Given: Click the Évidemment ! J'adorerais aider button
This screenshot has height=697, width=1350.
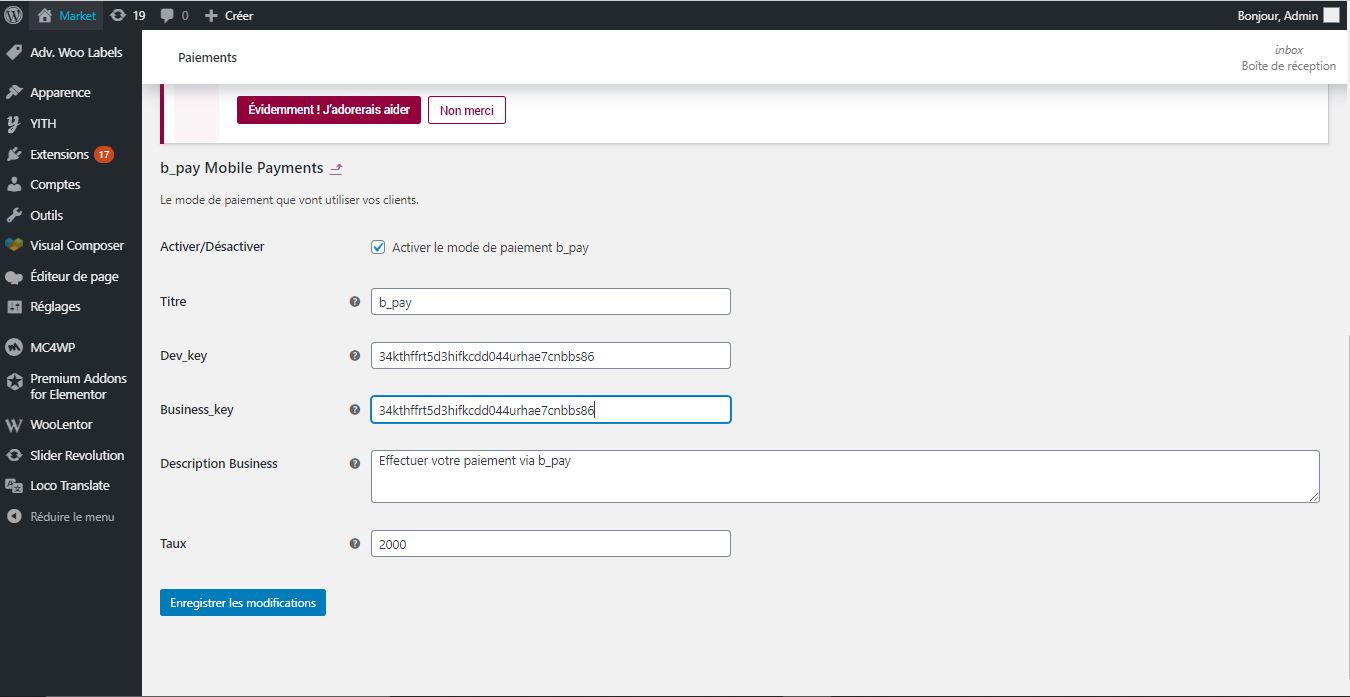Looking at the screenshot, I should point(328,110).
